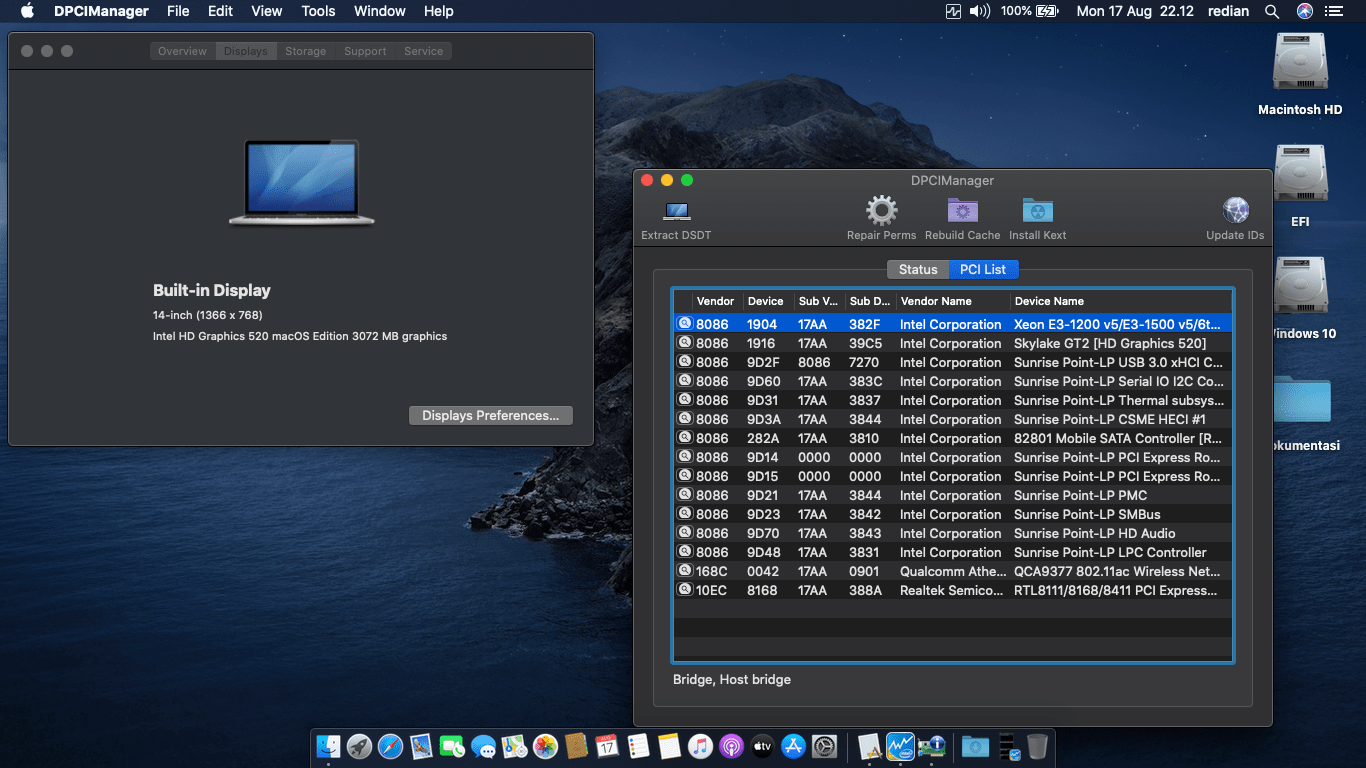Select the 'Sunrise Point-LP LPC Controller' row
This screenshot has width=1366, height=768.
coord(953,552)
